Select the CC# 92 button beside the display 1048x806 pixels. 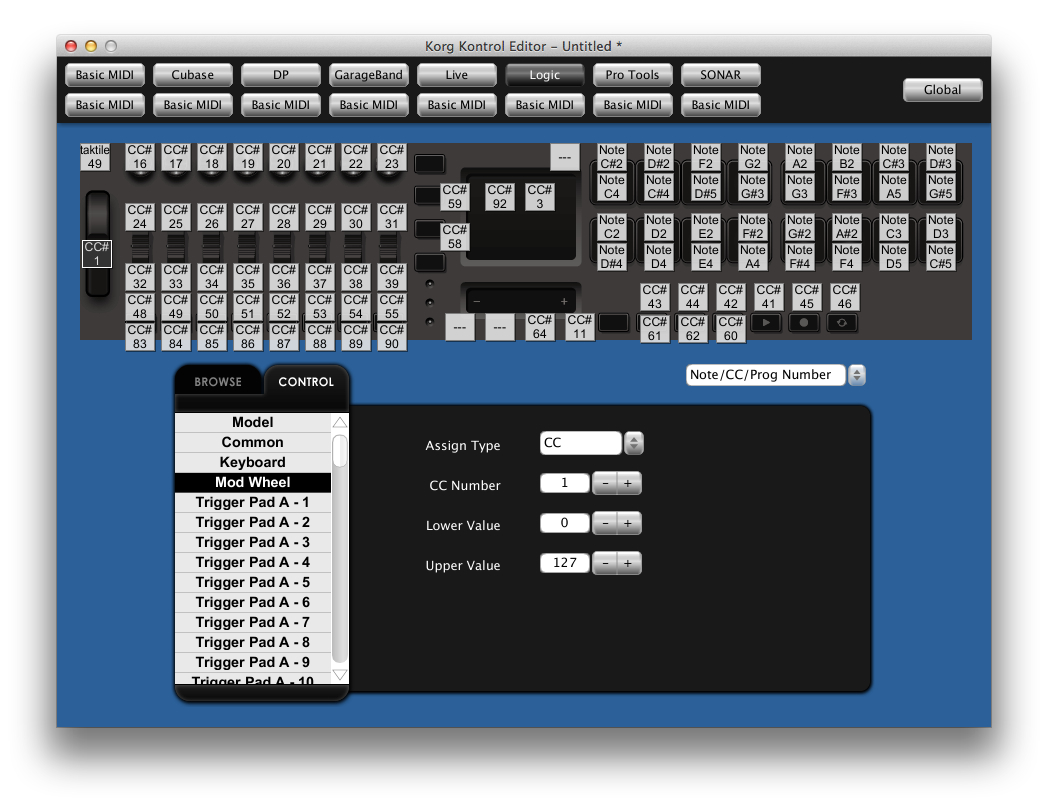499,195
